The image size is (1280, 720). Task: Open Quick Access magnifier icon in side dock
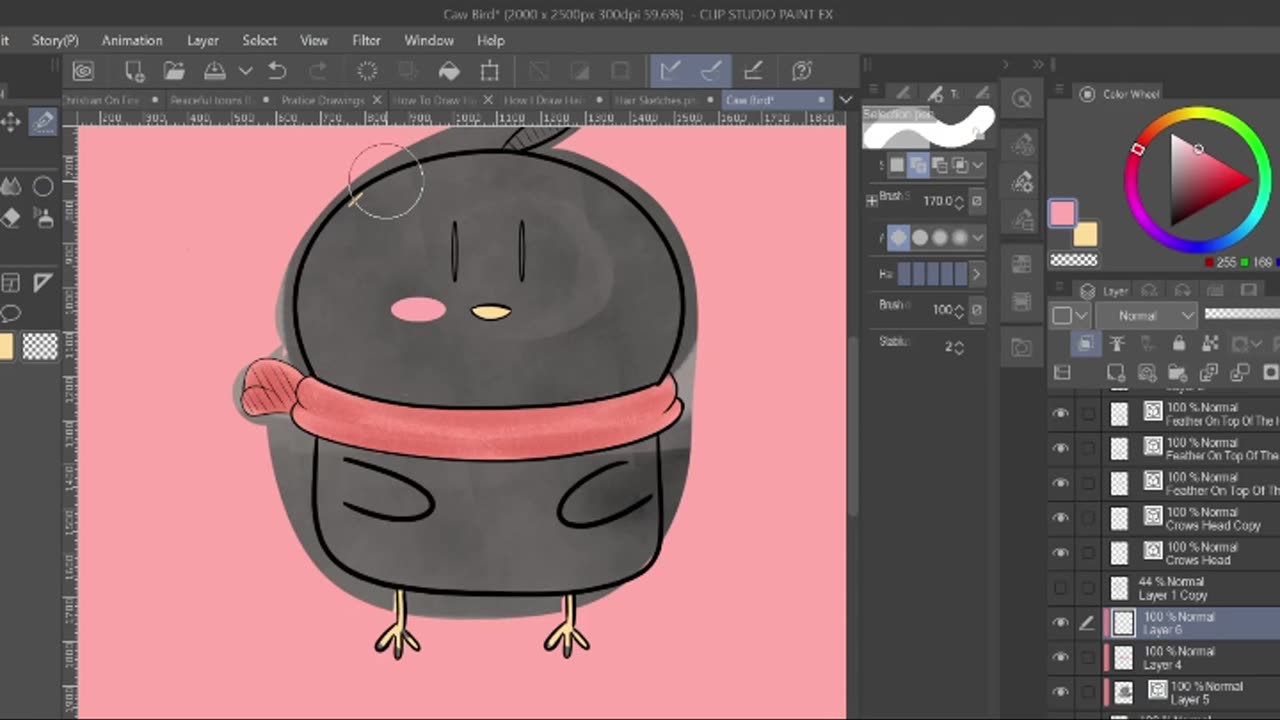1021,98
